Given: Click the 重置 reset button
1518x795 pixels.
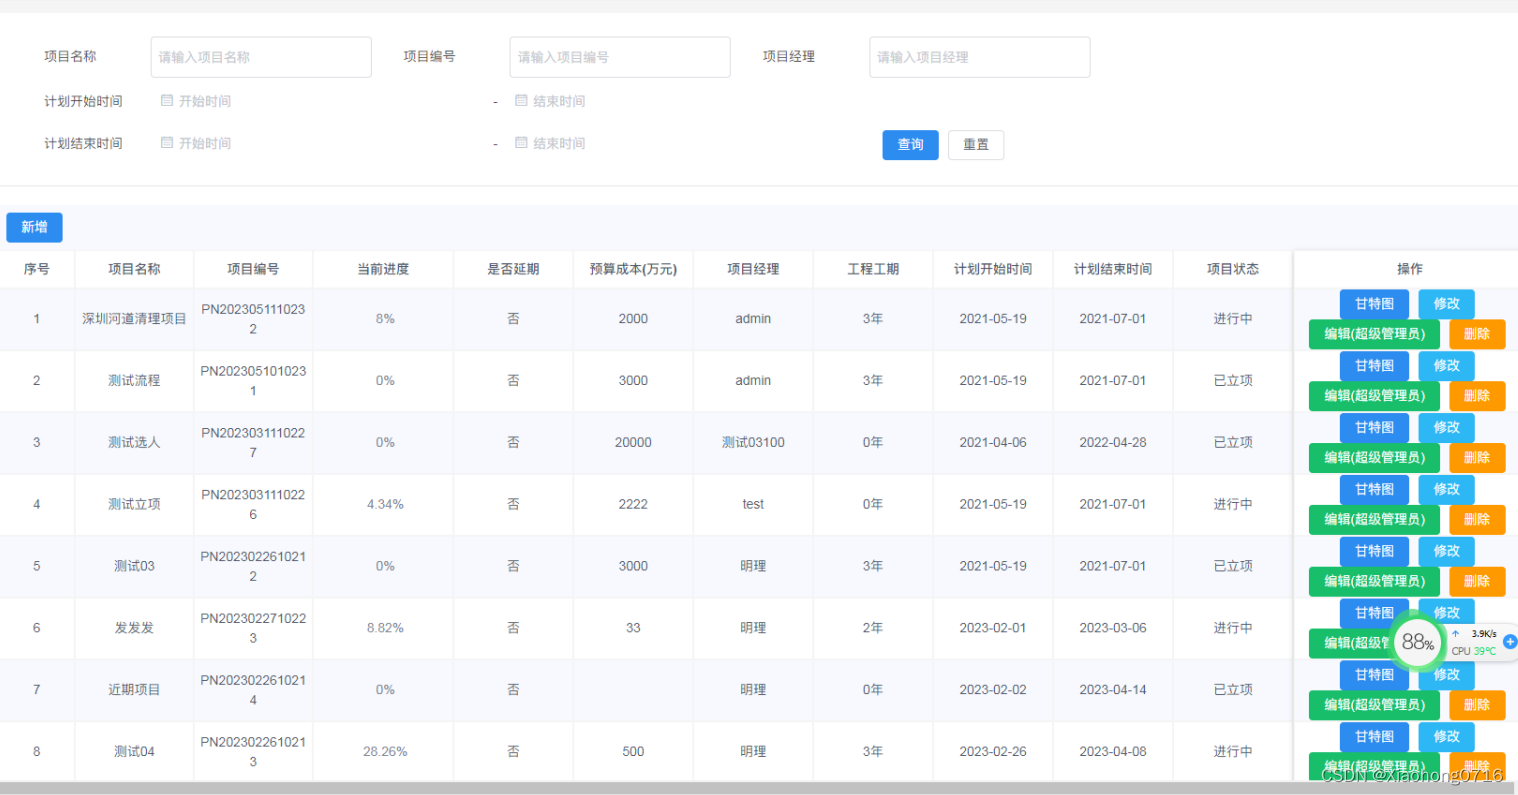Looking at the screenshot, I should [x=976, y=144].
